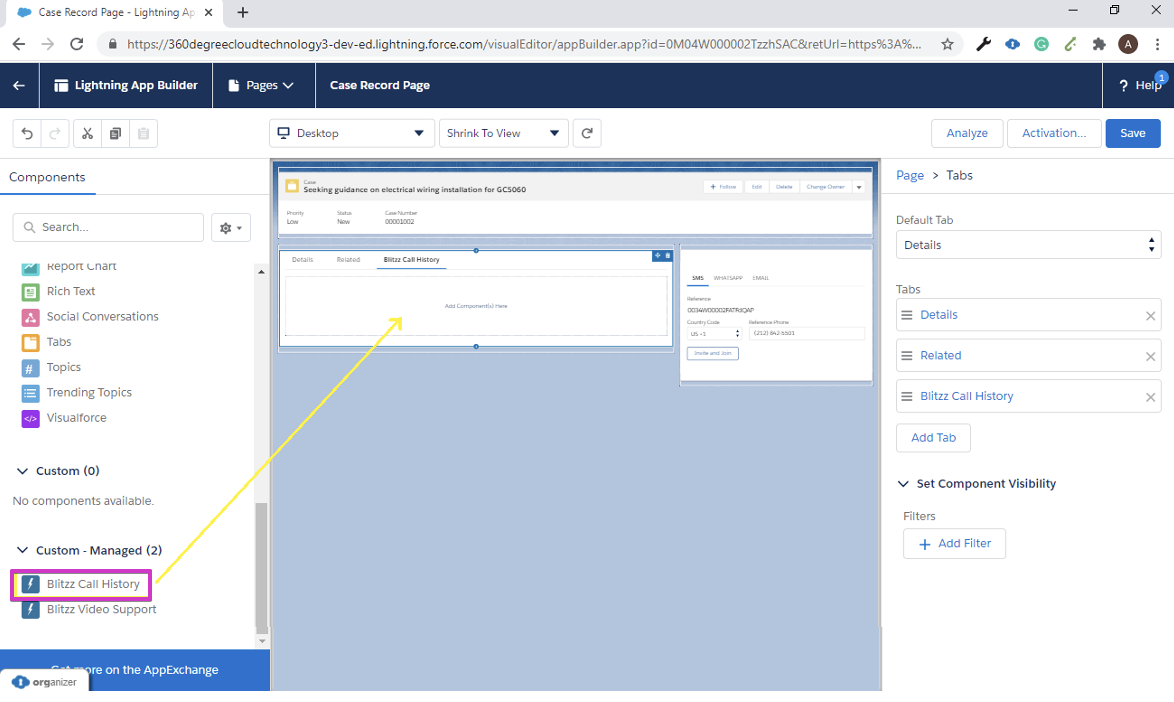Click the redo arrow in toolbar
1174x702 pixels.
[x=55, y=133]
